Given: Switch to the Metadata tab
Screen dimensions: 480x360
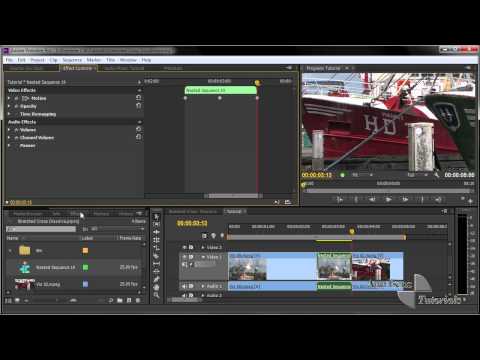Looking at the screenshot, I should [173, 68].
